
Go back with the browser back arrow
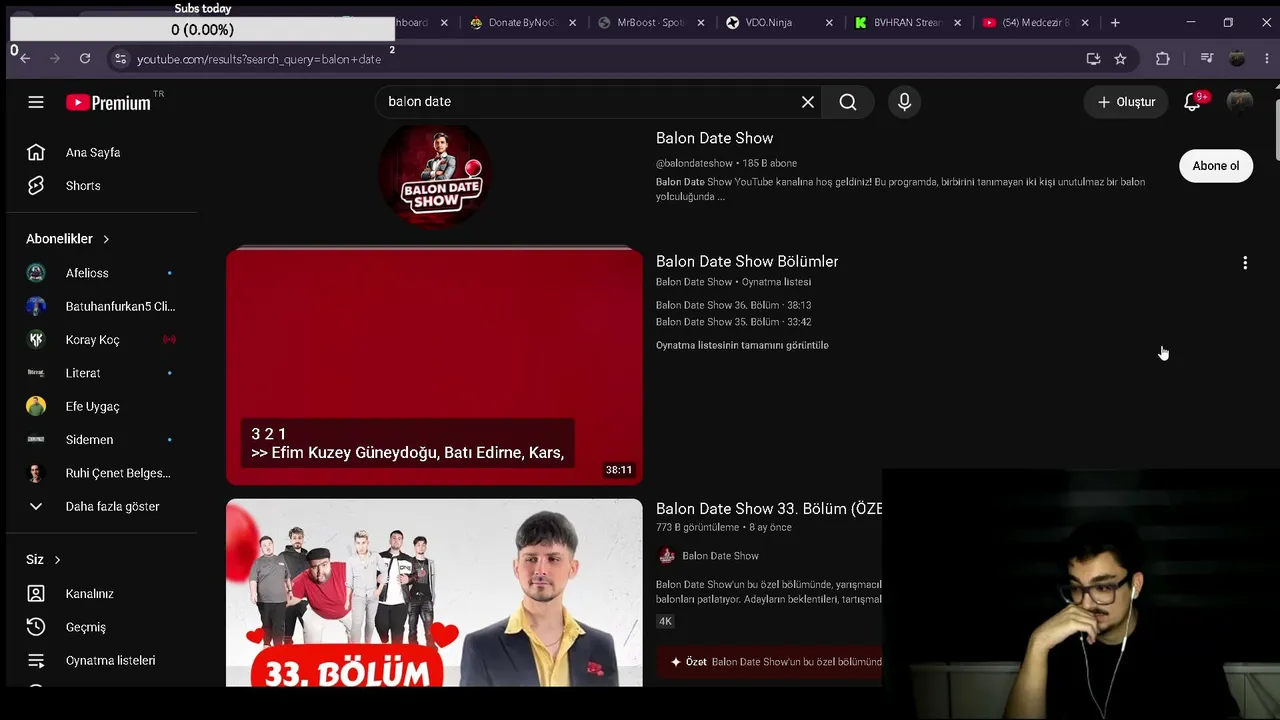point(25,59)
